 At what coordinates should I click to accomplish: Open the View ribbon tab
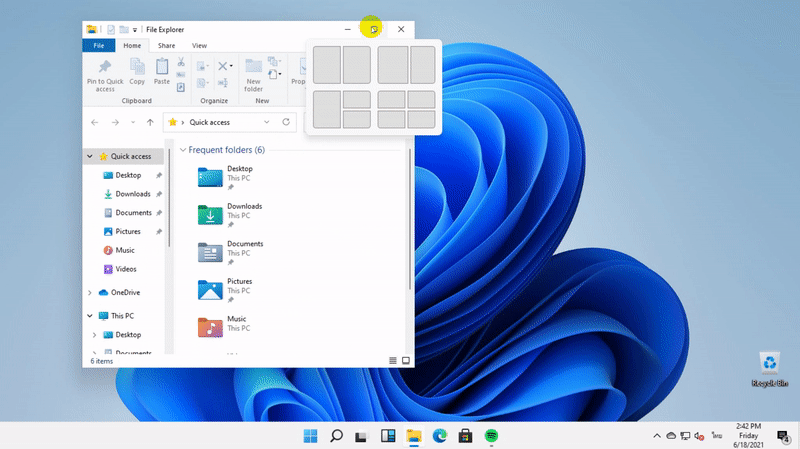199,45
